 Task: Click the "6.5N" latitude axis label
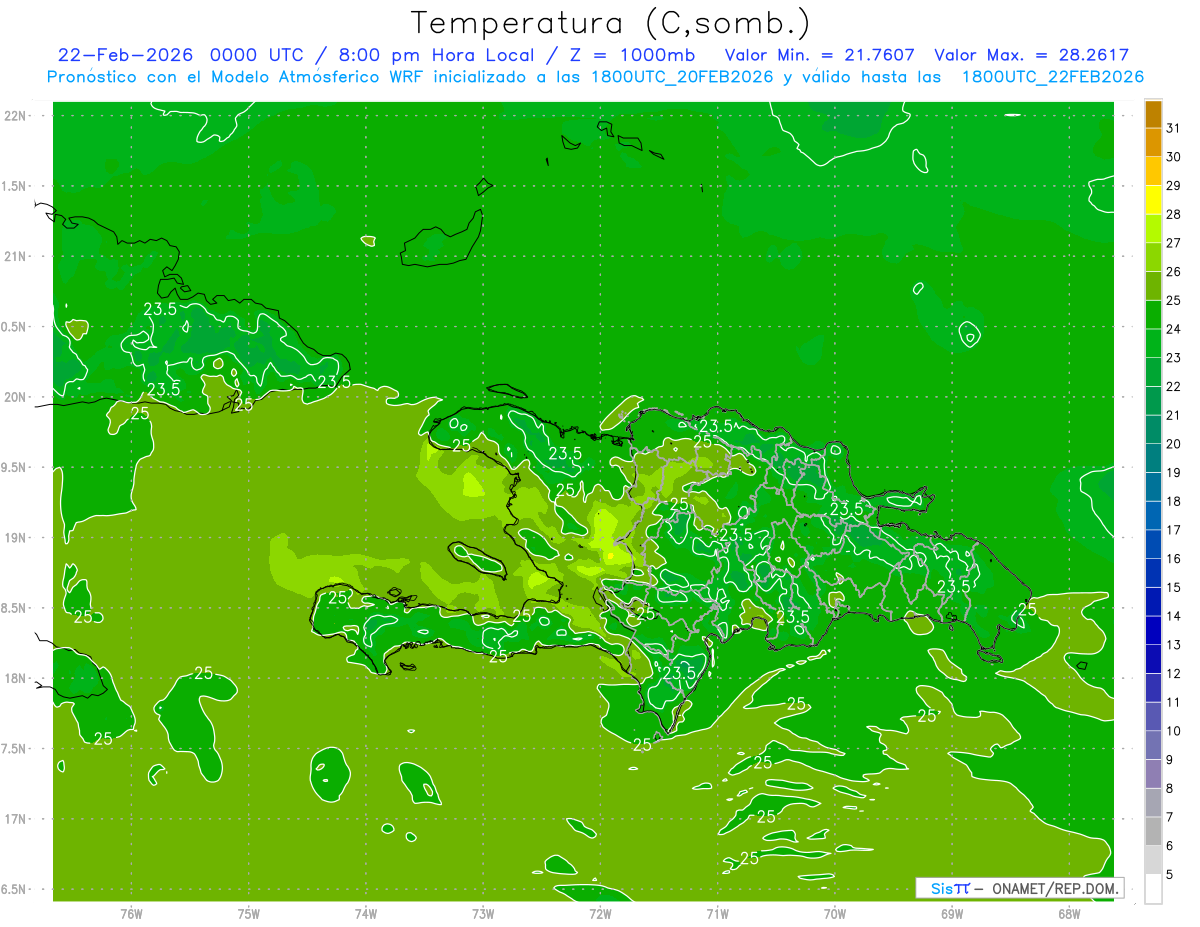coord(14,890)
